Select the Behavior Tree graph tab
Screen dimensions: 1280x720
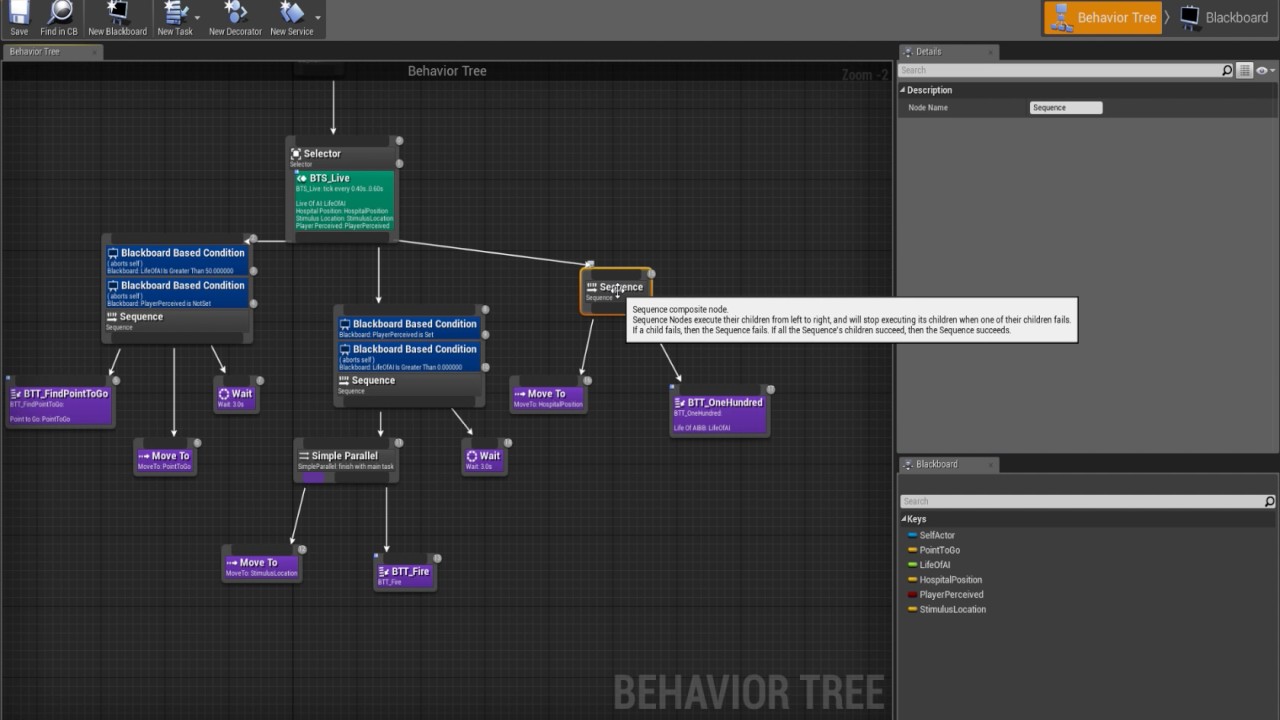tap(36, 52)
